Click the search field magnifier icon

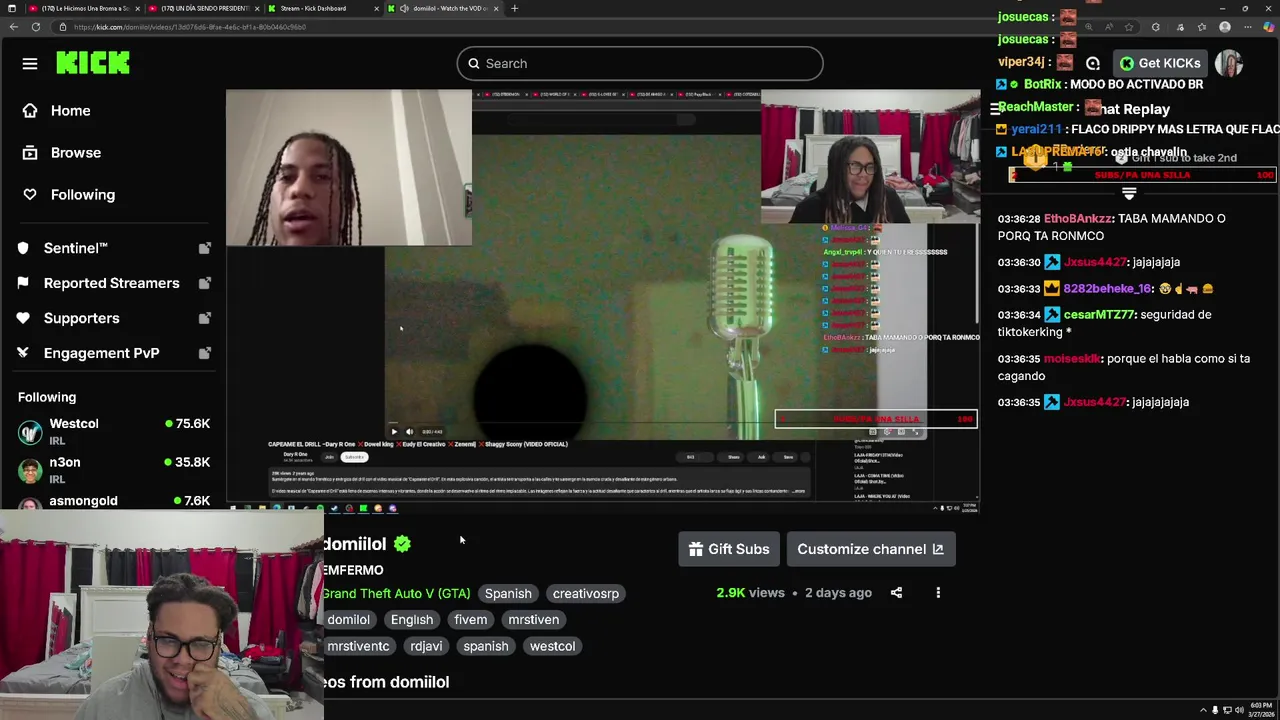coord(474,64)
